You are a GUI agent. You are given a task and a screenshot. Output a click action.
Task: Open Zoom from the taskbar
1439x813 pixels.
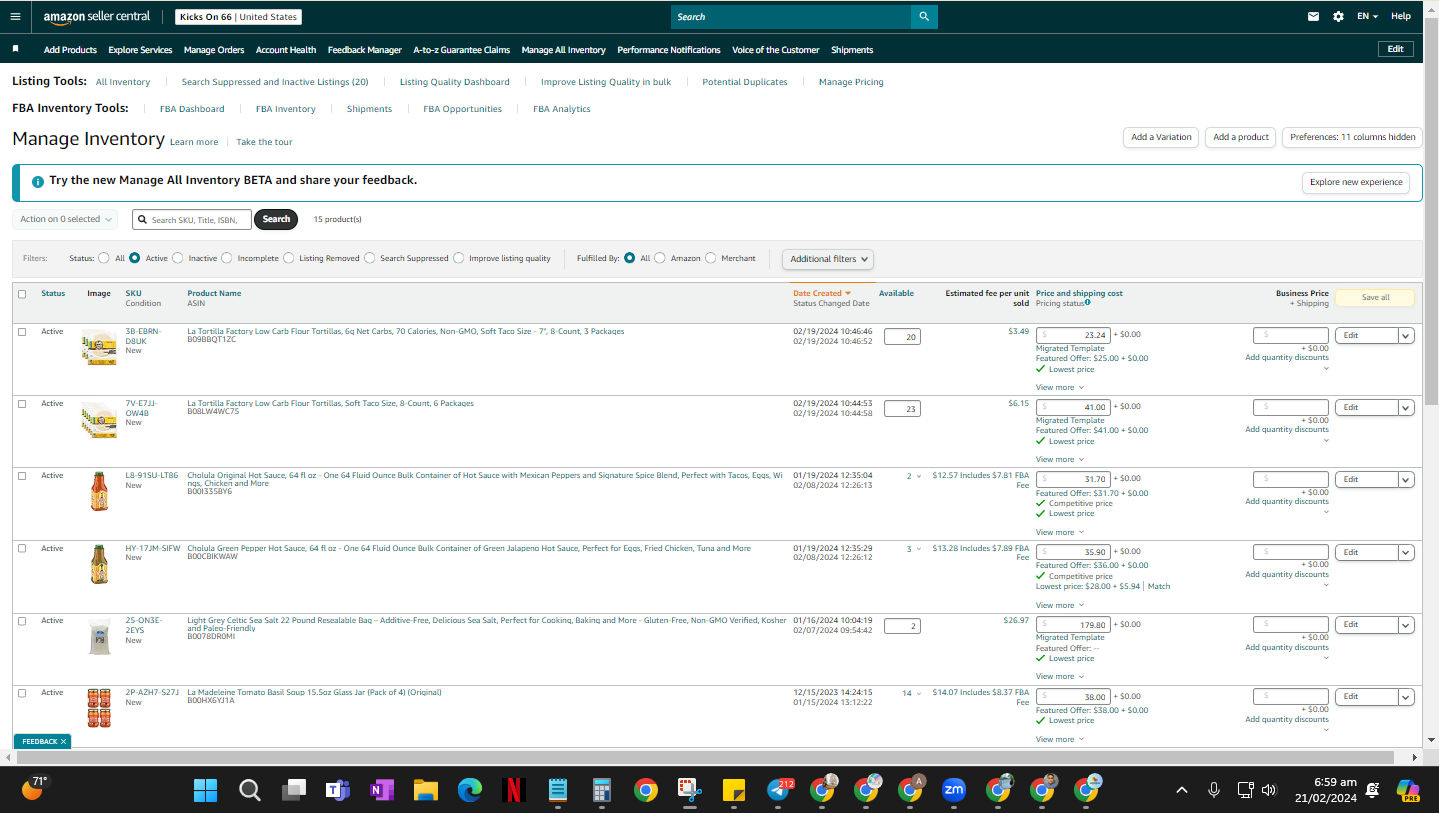953,790
